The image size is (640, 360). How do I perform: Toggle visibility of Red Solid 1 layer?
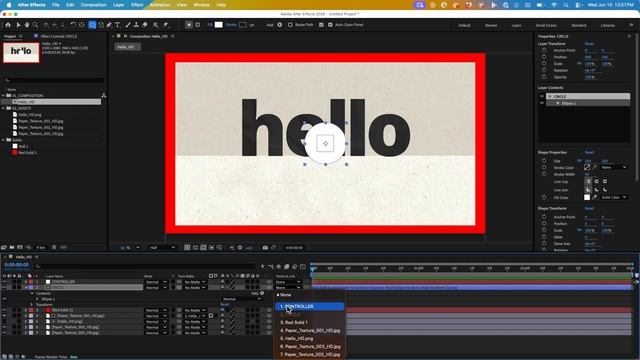pos(4,310)
